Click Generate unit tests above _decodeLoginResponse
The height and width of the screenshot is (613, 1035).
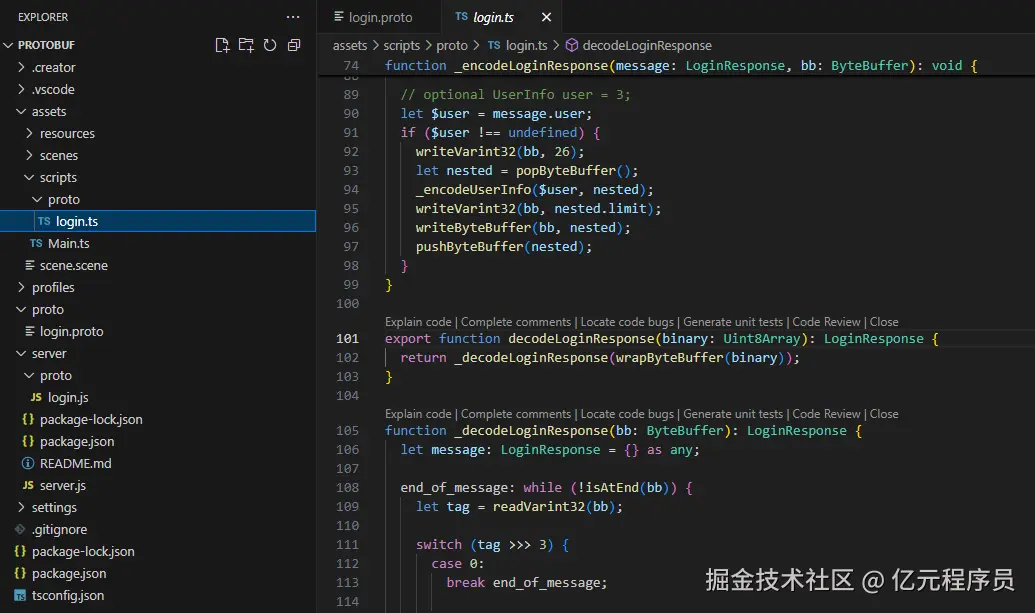tap(735, 414)
